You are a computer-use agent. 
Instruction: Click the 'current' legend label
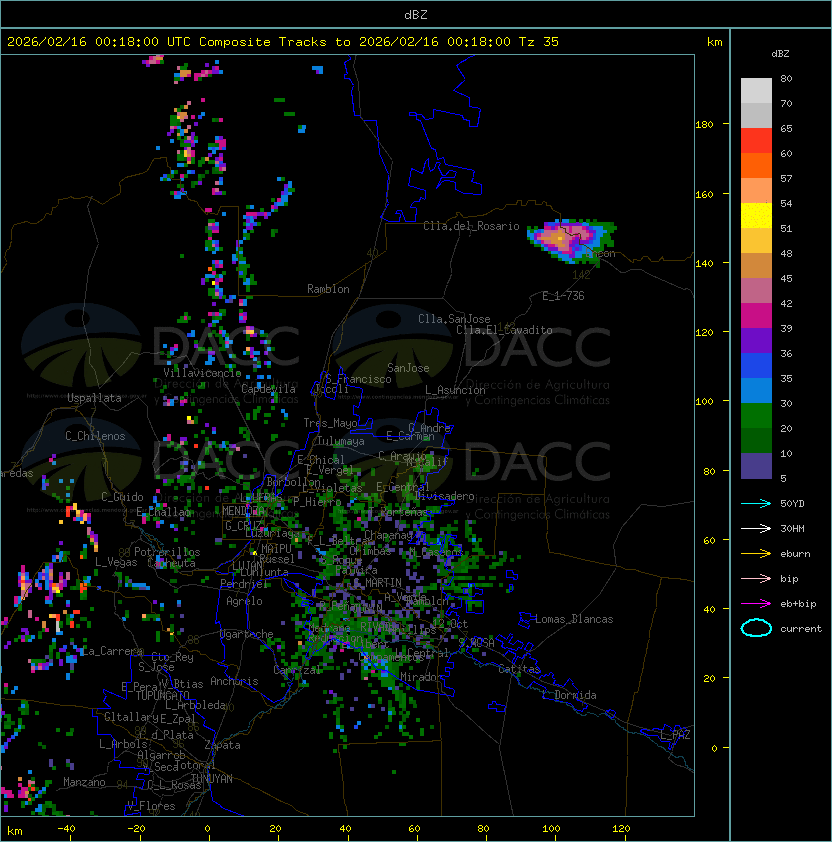pos(801,629)
